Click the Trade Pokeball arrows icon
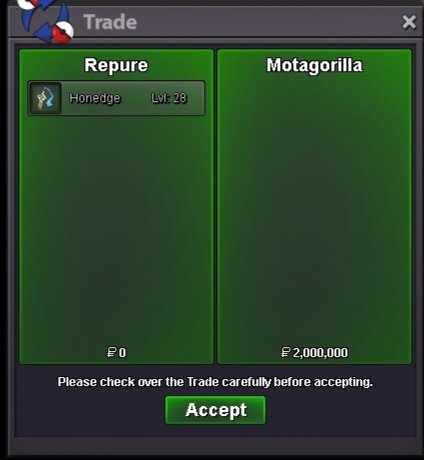 pyautogui.click(x=46, y=21)
